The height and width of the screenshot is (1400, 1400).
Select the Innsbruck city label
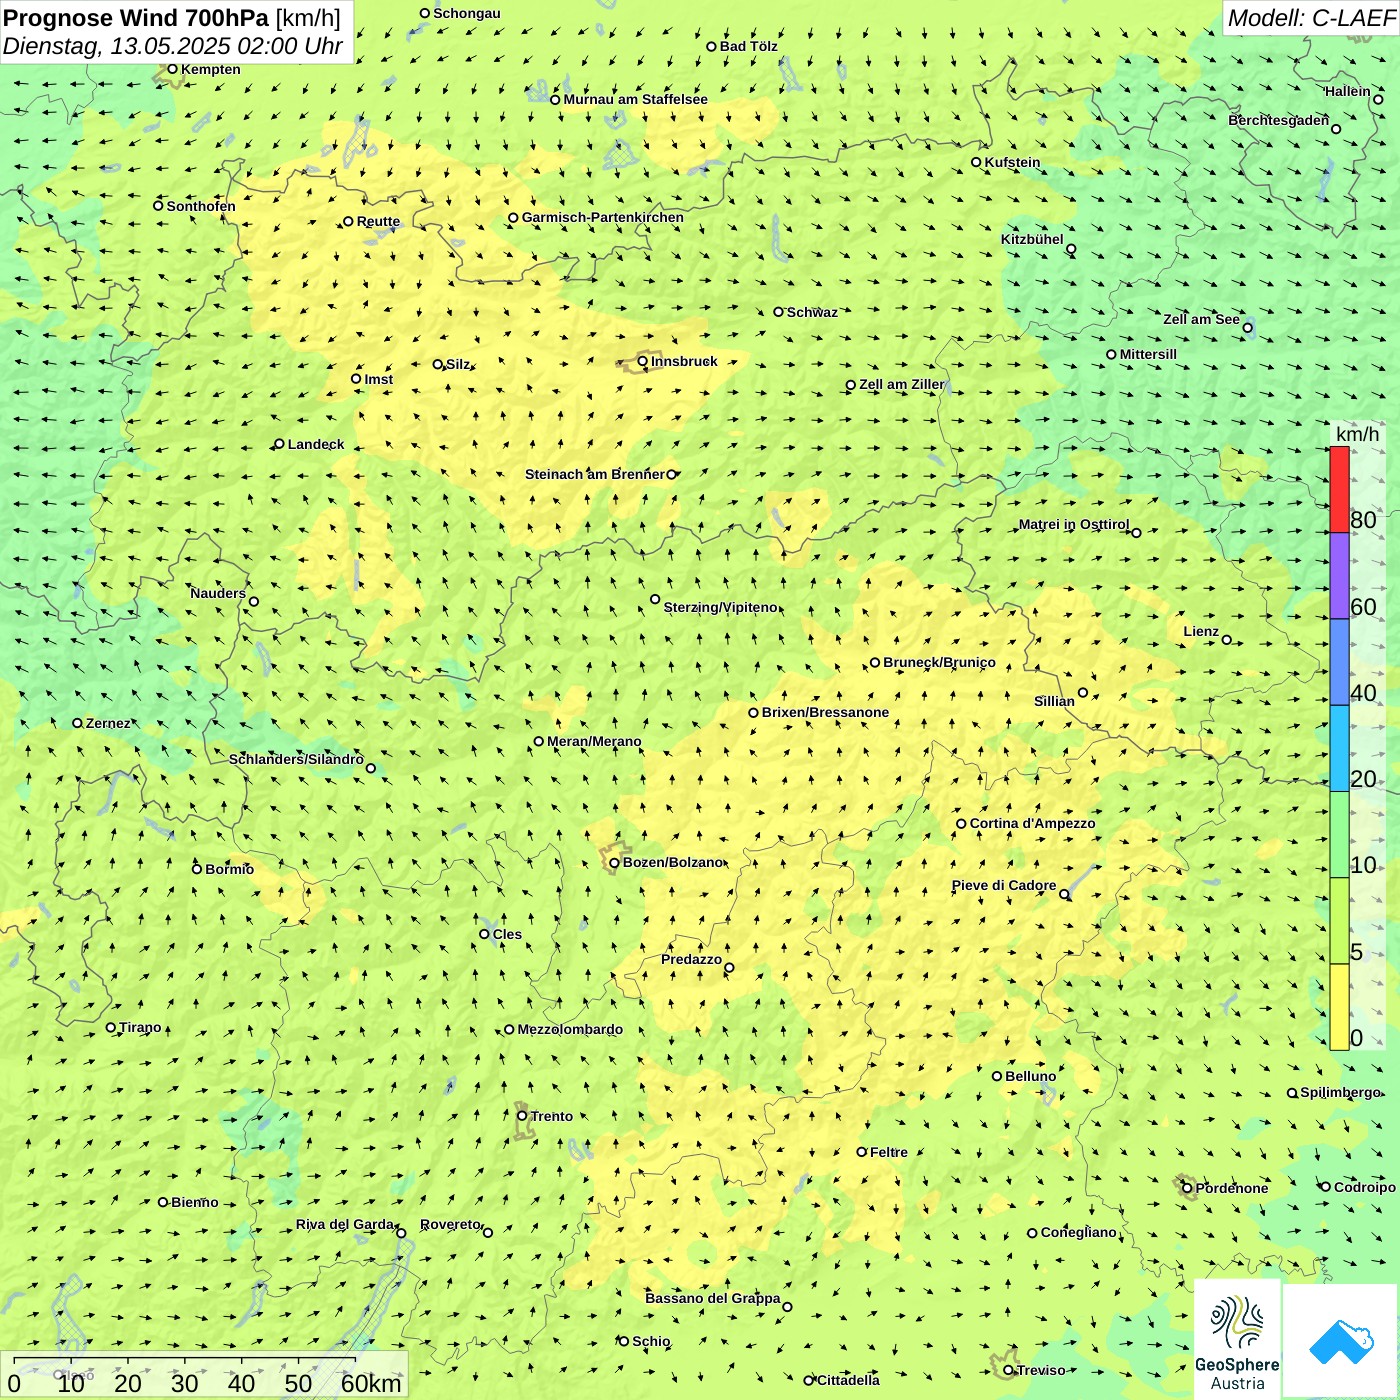pyautogui.click(x=684, y=361)
